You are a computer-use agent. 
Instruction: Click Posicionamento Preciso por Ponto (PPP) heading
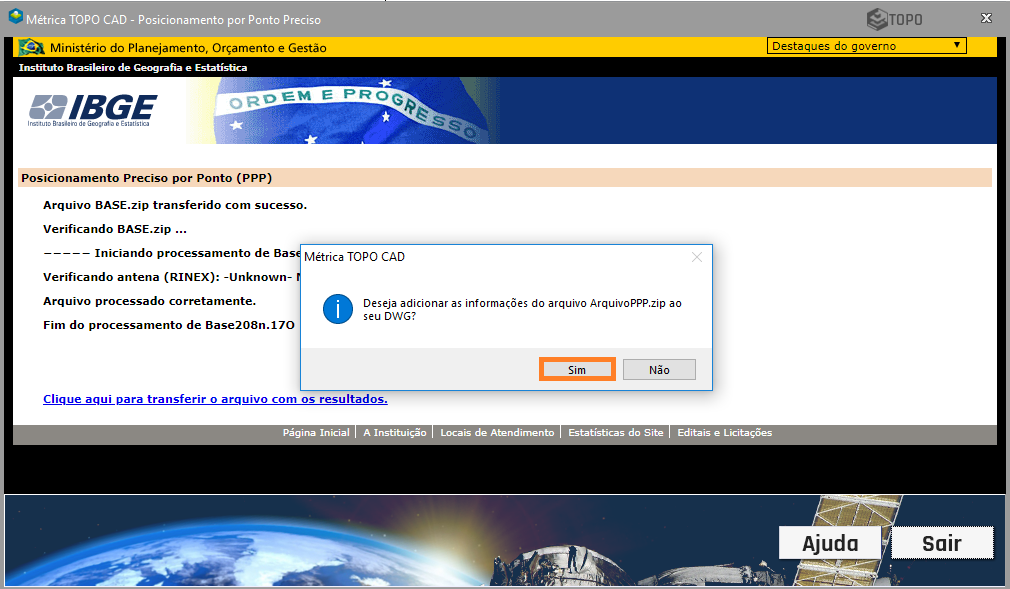[146, 178]
